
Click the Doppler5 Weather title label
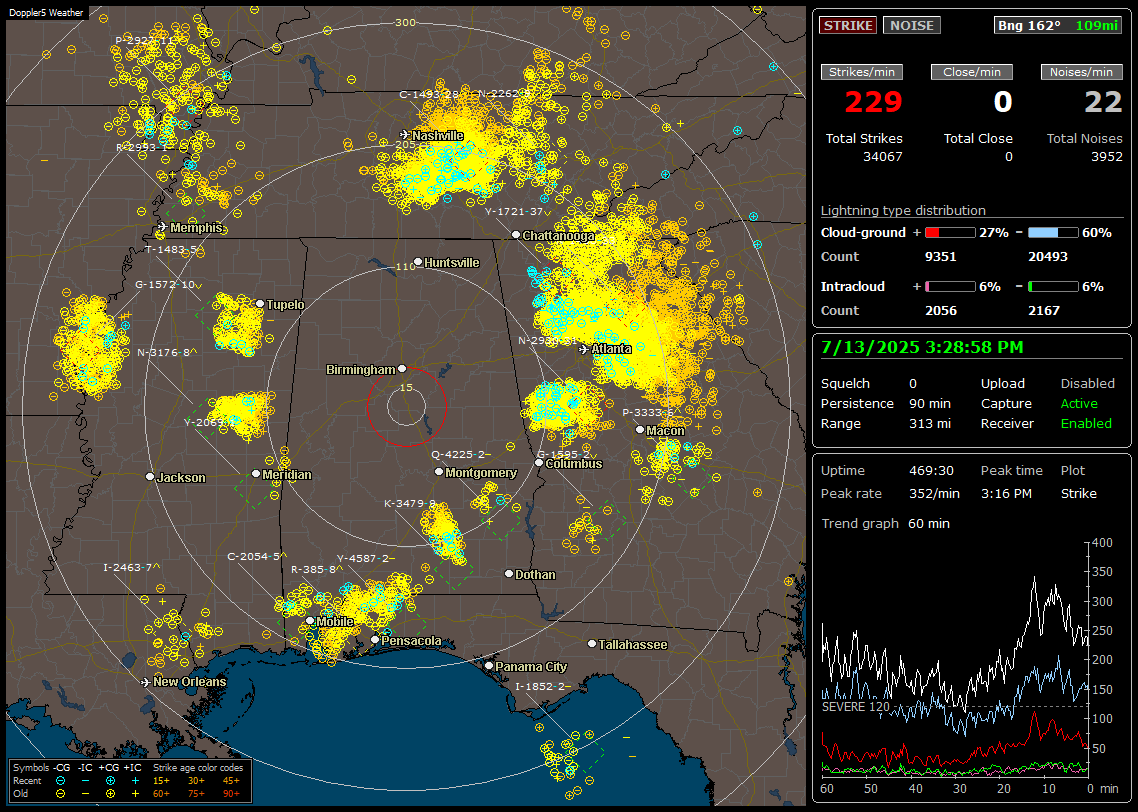pyautogui.click(x=46, y=12)
